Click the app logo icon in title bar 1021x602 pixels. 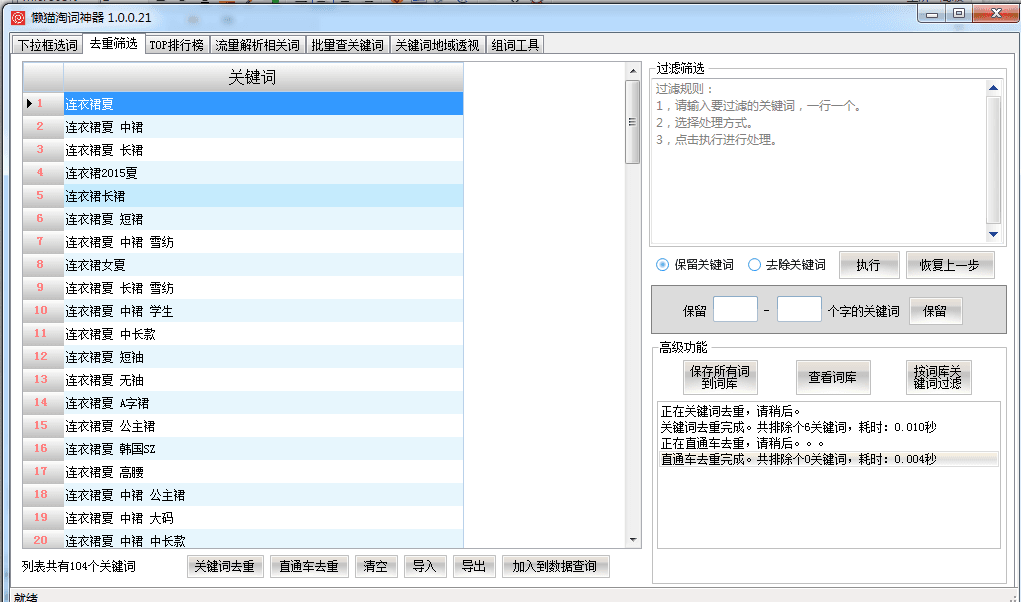coord(17,17)
